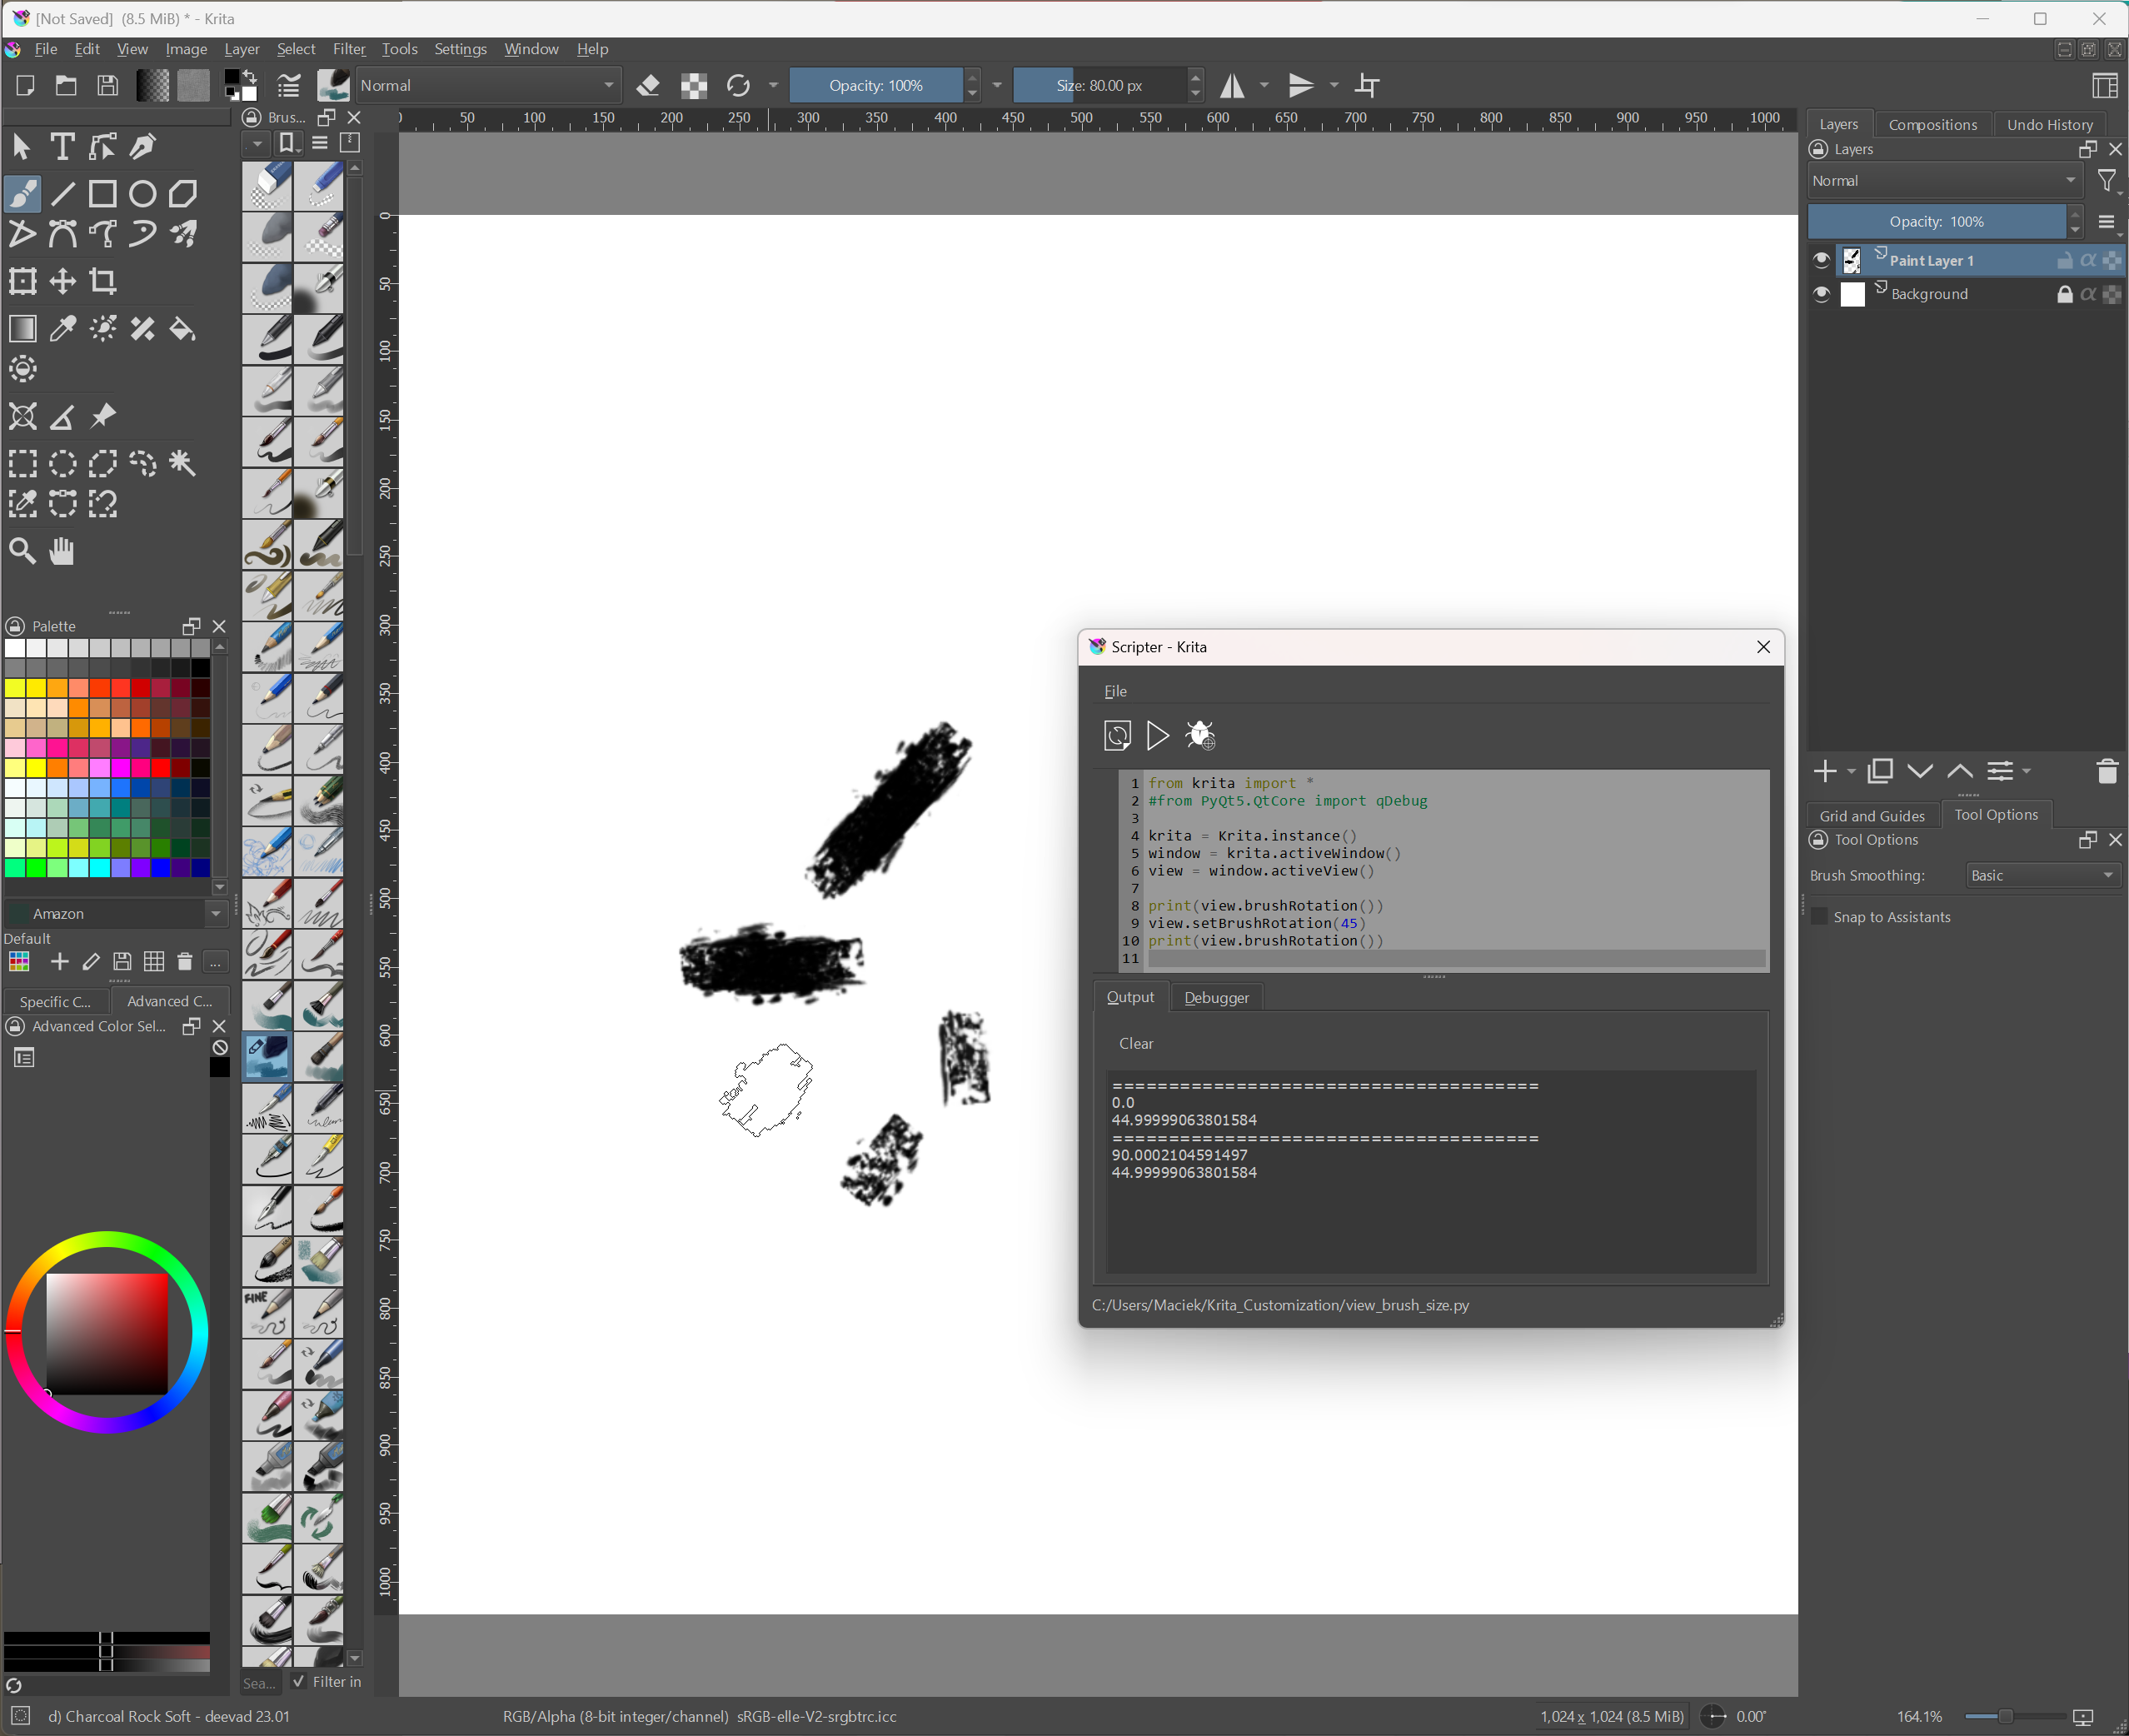The image size is (2129, 1736).
Task: Open the Normal blending mode dropdown in the toolbar
Action: pyautogui.click(x=487, y=86)
